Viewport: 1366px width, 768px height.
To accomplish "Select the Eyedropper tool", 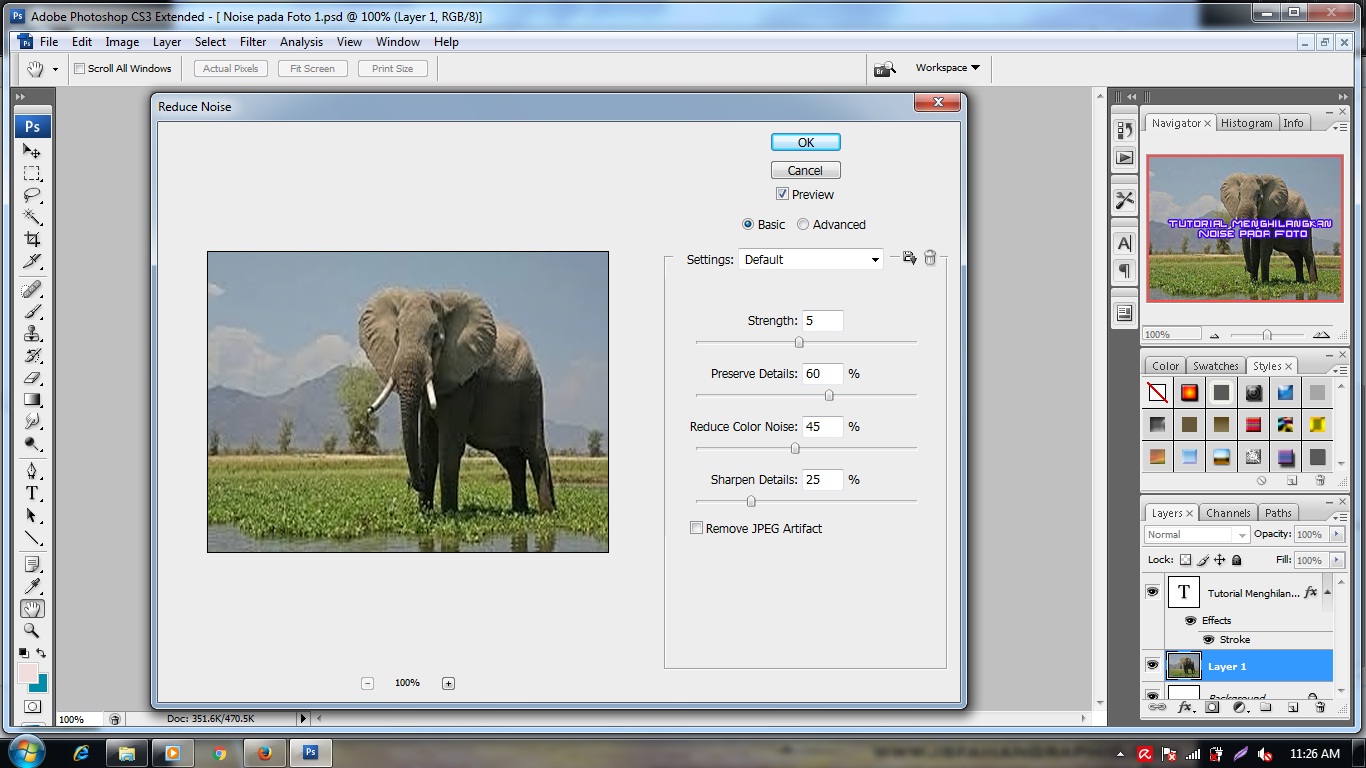I will [32, 587].
